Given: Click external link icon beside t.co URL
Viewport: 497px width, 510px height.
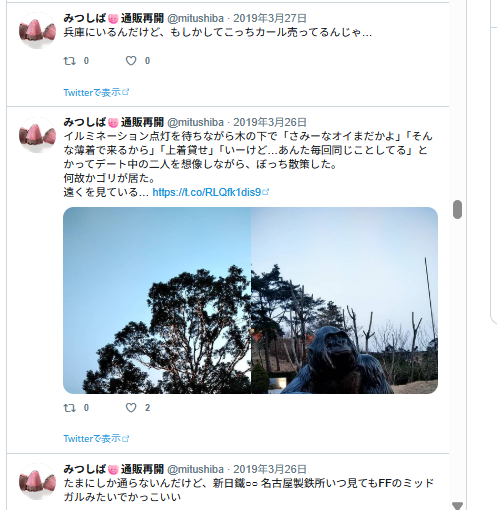Looking at the screenshot, I should click(x=266, y=192).
